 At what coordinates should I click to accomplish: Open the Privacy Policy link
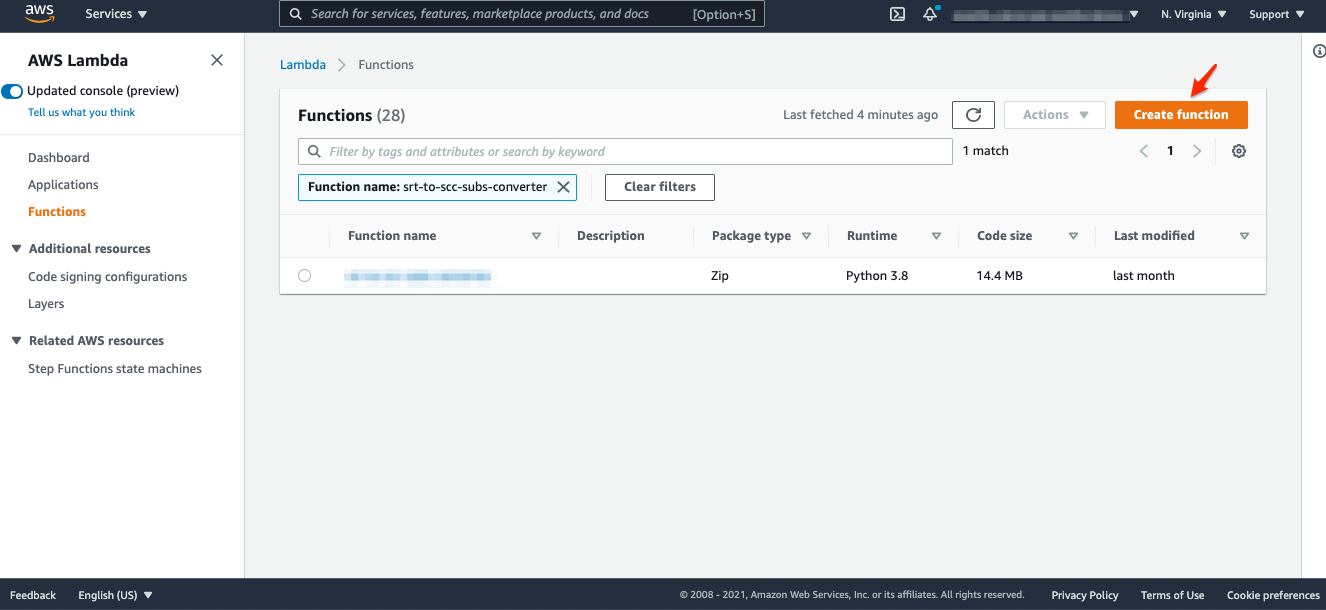click(1085, 595)
